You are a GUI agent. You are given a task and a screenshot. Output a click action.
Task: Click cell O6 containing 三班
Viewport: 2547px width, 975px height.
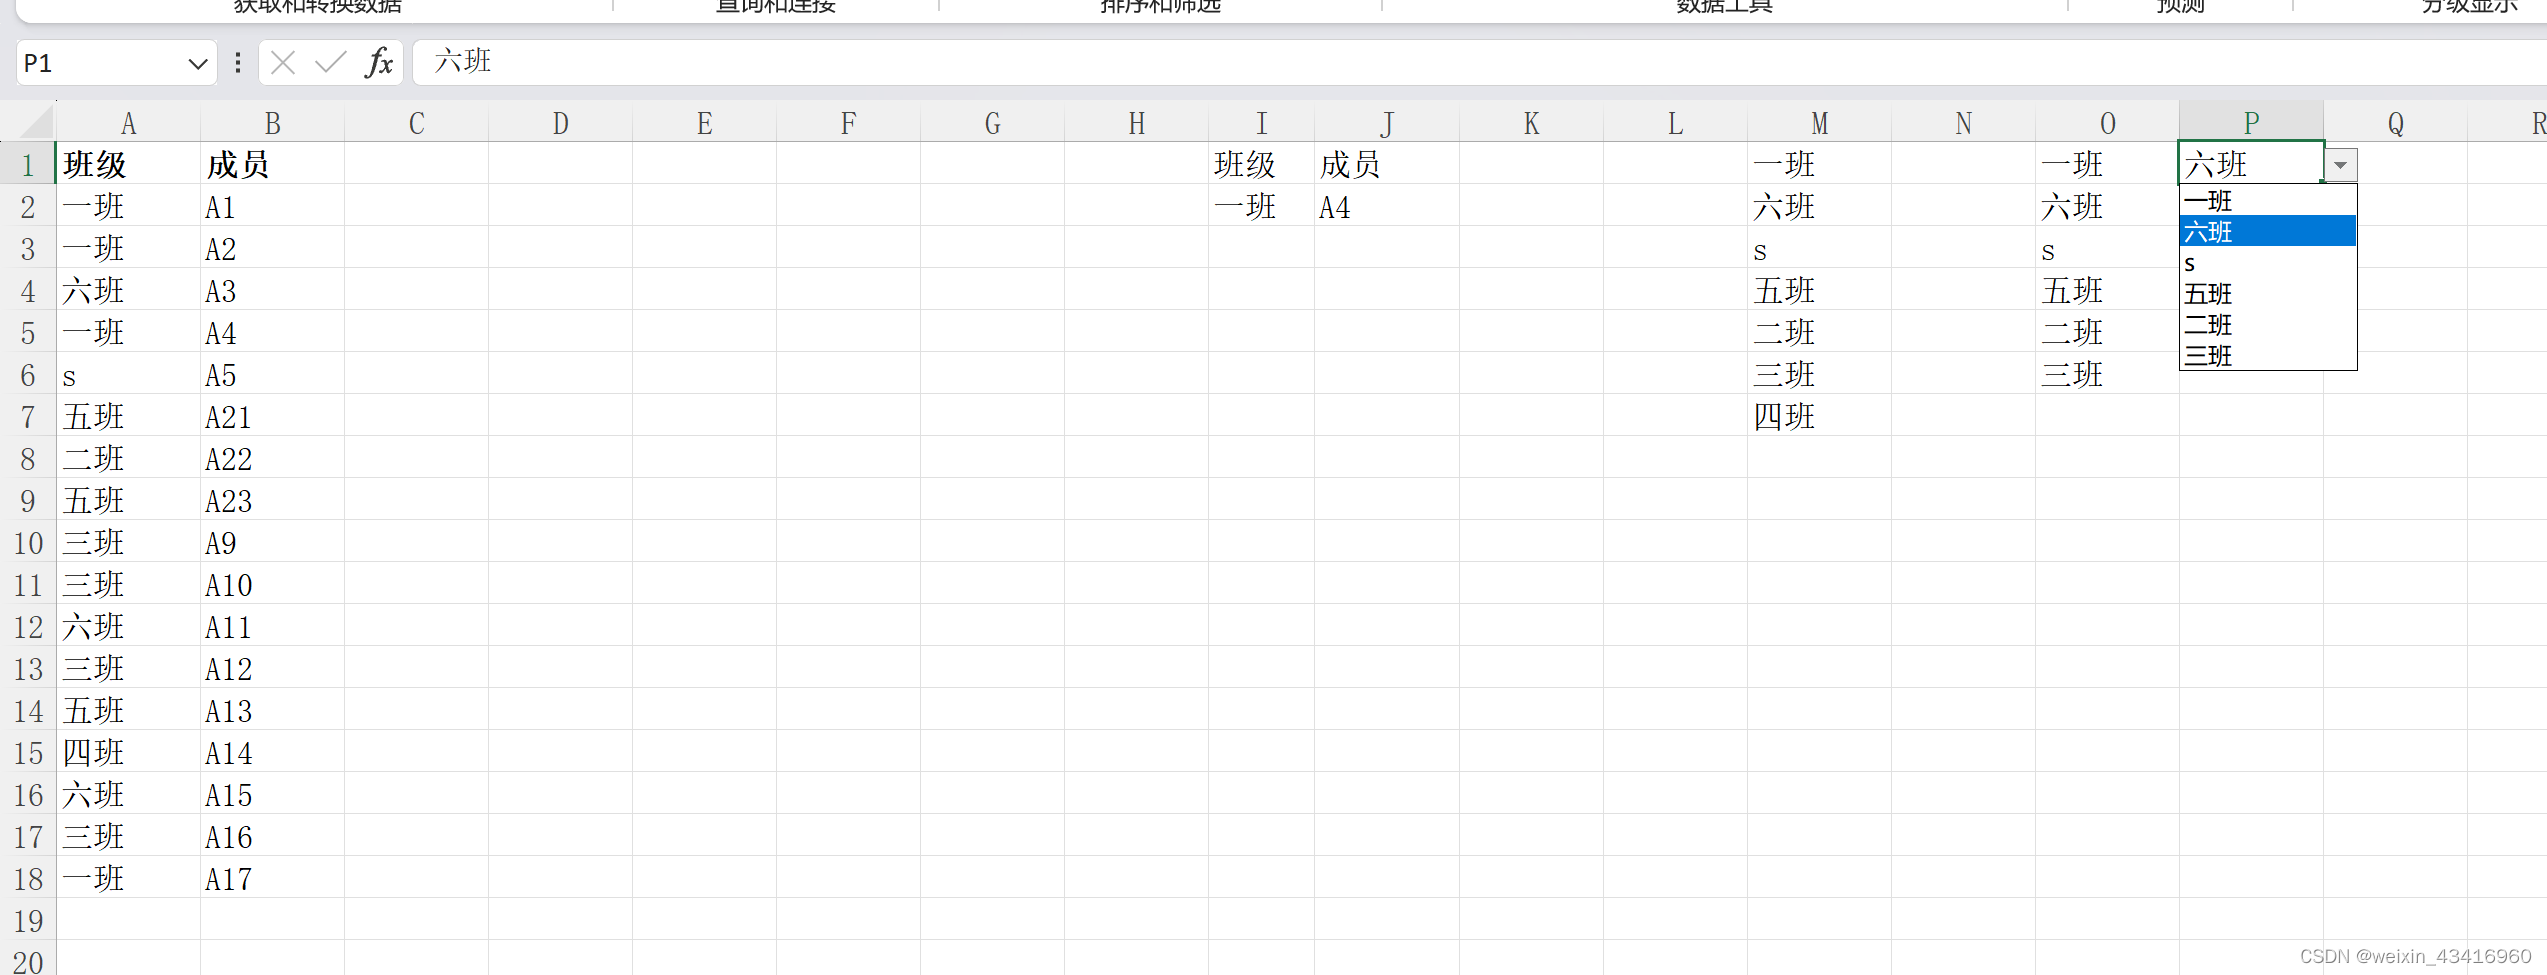(2107, 375)
